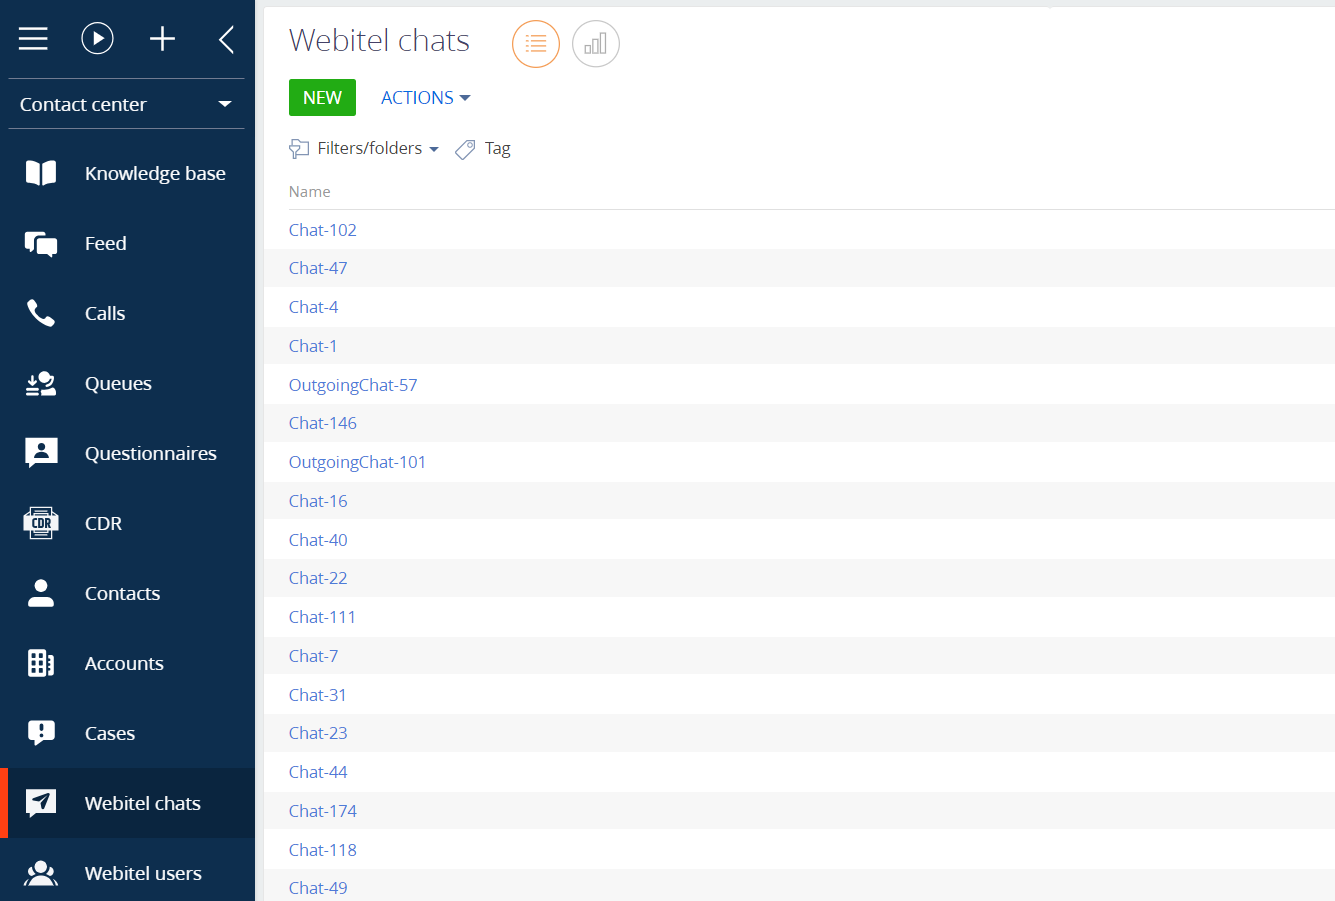The image size is (1335, 901).
Task: Open the Chat-44 record
Action: tap(318, 772)
